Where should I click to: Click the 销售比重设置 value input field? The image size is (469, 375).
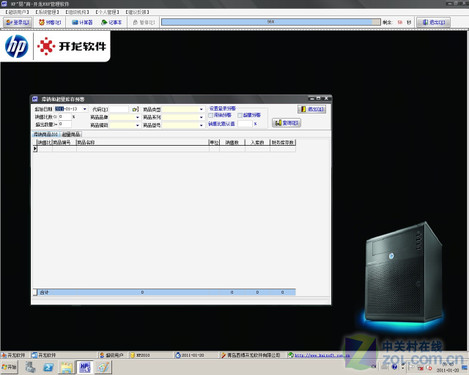click(245, 124)
